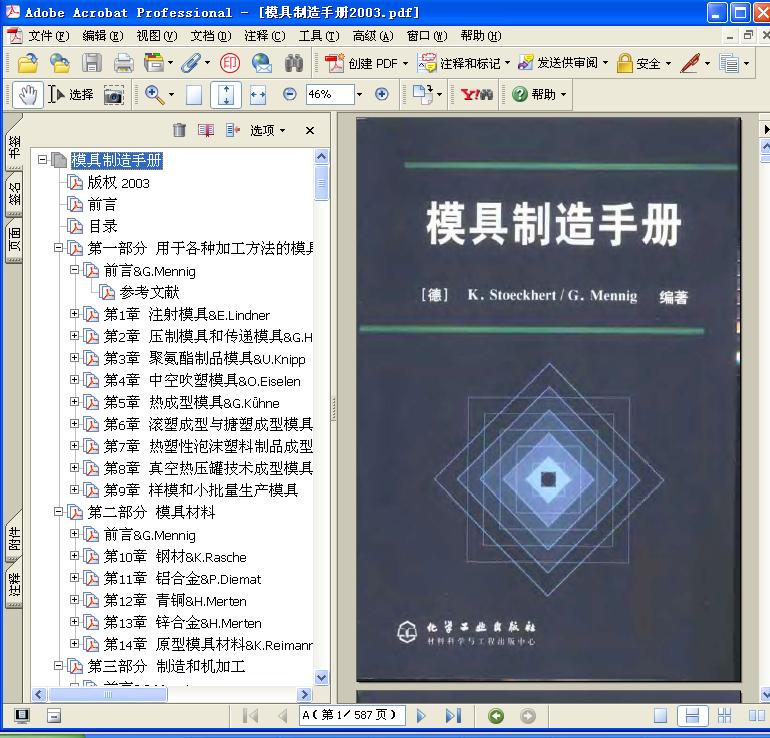This screenshot has height=738, width=770.
Task: Open the 安全 dropdown
Action: [x=668, y=63]
